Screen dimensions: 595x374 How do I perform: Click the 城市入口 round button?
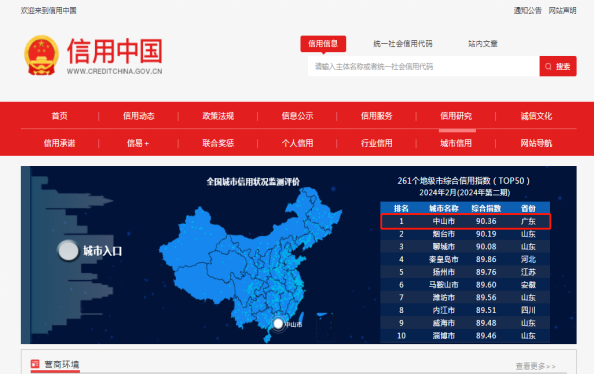(68, 251)
